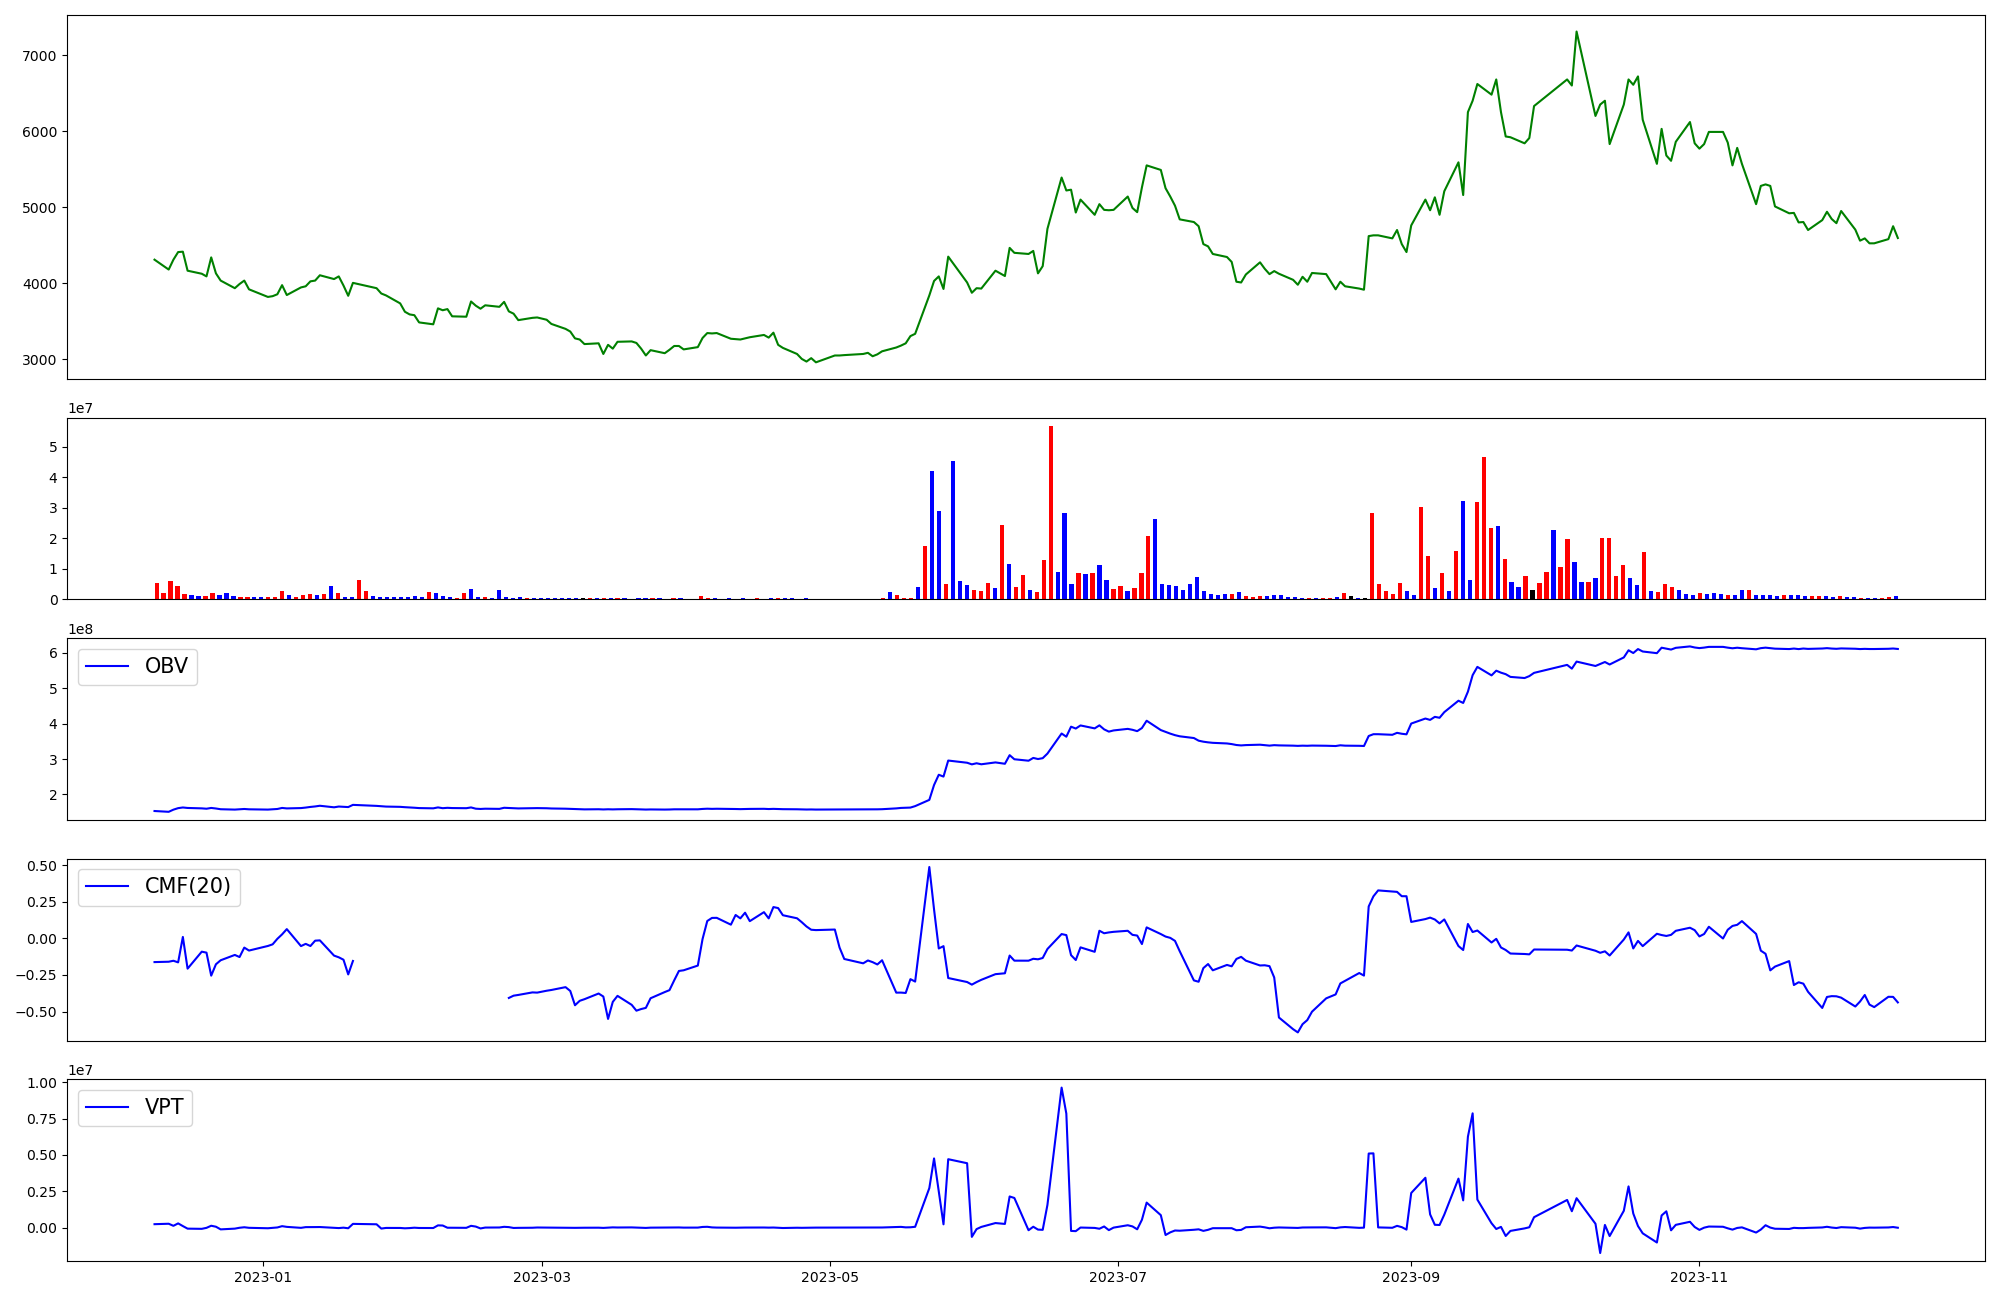2000x1300 pixels.
Task: Click the tallest blue volume bar
Action: pyautogui.click(x=953, y=530)
